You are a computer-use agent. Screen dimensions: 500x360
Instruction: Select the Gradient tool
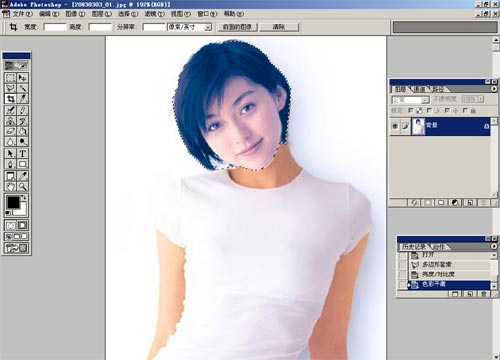(22, 131)
